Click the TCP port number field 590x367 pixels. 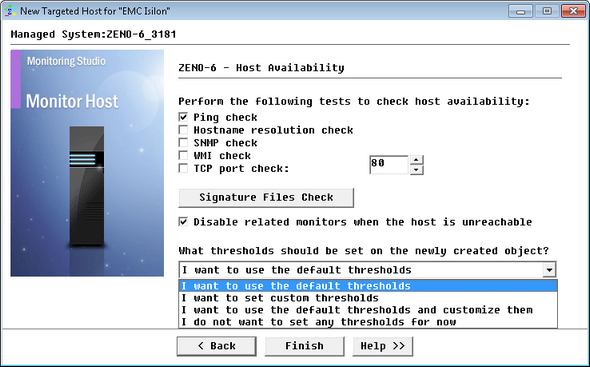coord(389,164)
